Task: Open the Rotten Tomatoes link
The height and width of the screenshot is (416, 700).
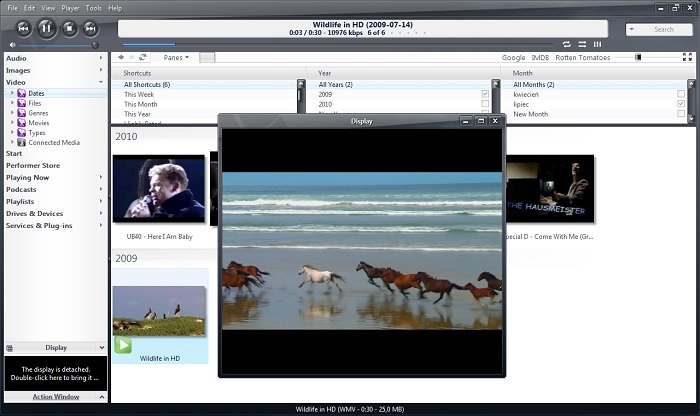Action: (x=581, y=58)
